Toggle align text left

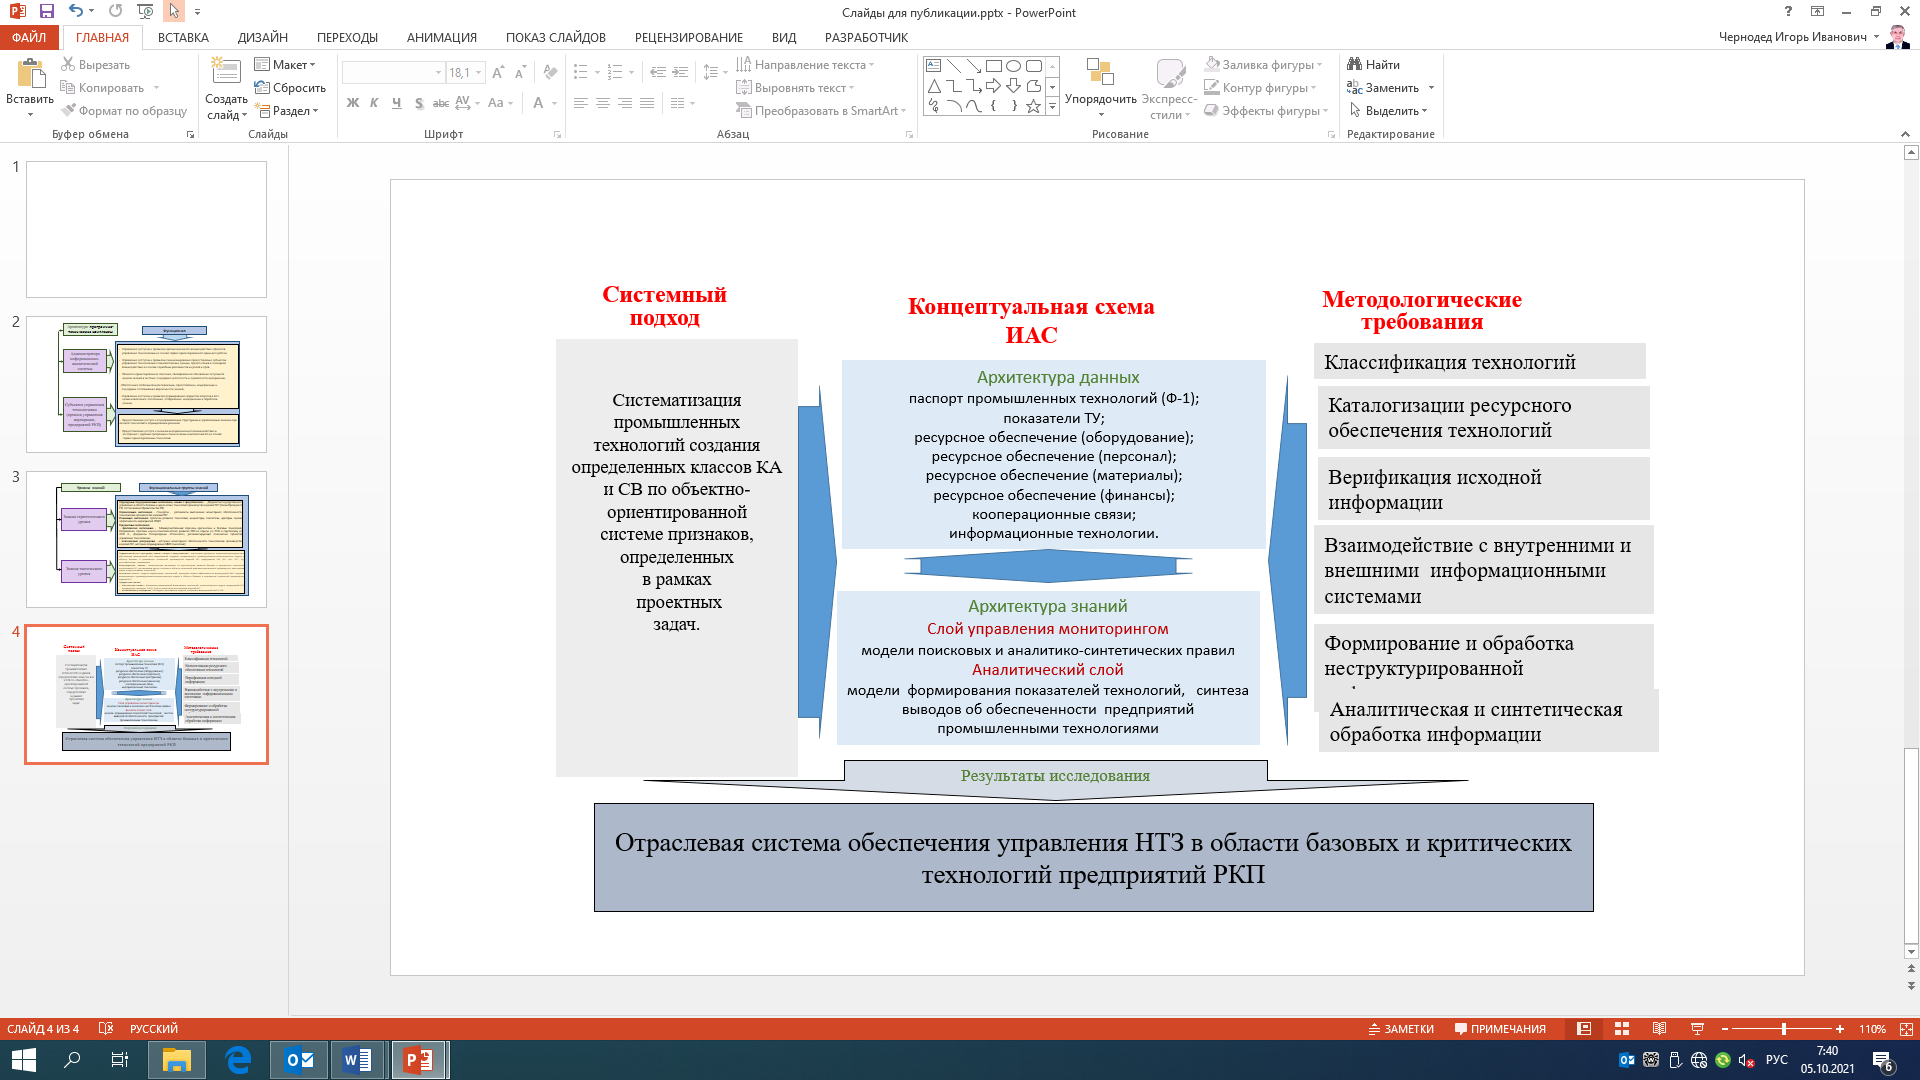pyautogui.click(x=581, y=103)
